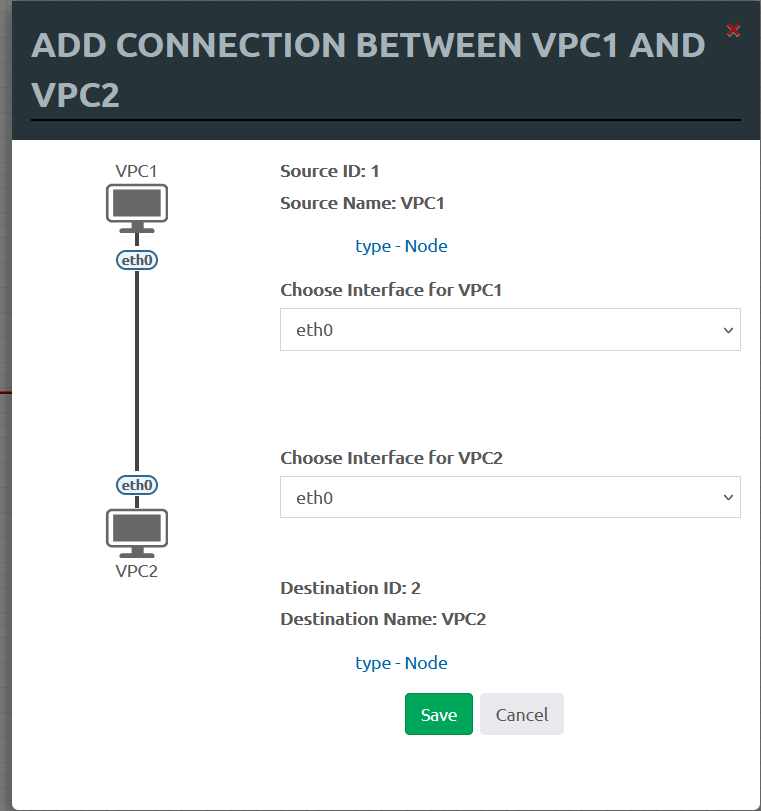Click the upper eth0 interface badge
The width and height of the screenshot is (761, 811).
click(x=137, y=260)
